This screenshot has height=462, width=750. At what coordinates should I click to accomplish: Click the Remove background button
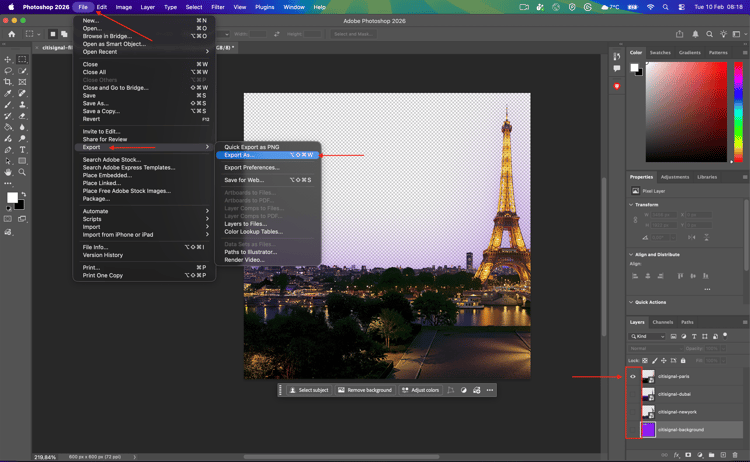click(x=365, y=390)
